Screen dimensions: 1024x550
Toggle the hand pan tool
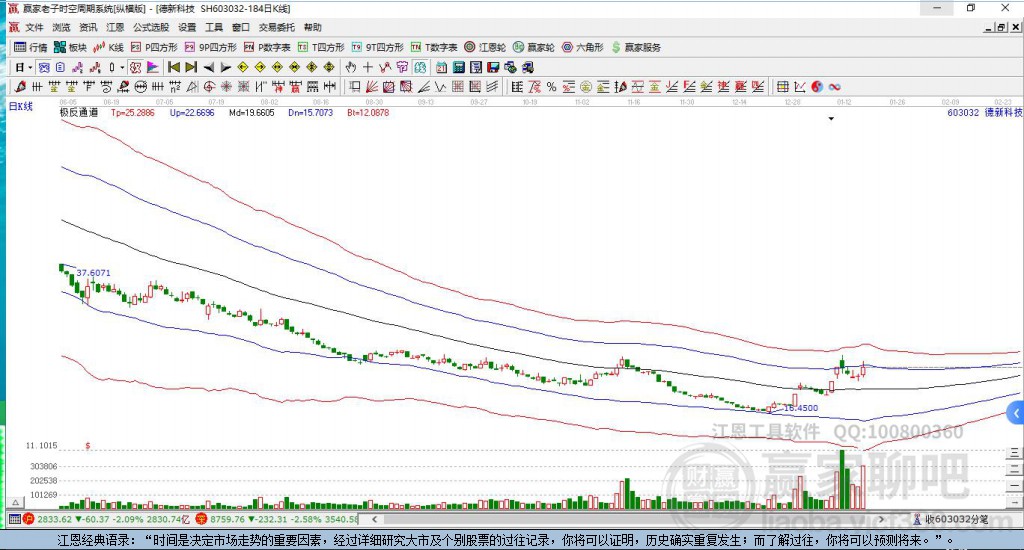tap(350, 67)
